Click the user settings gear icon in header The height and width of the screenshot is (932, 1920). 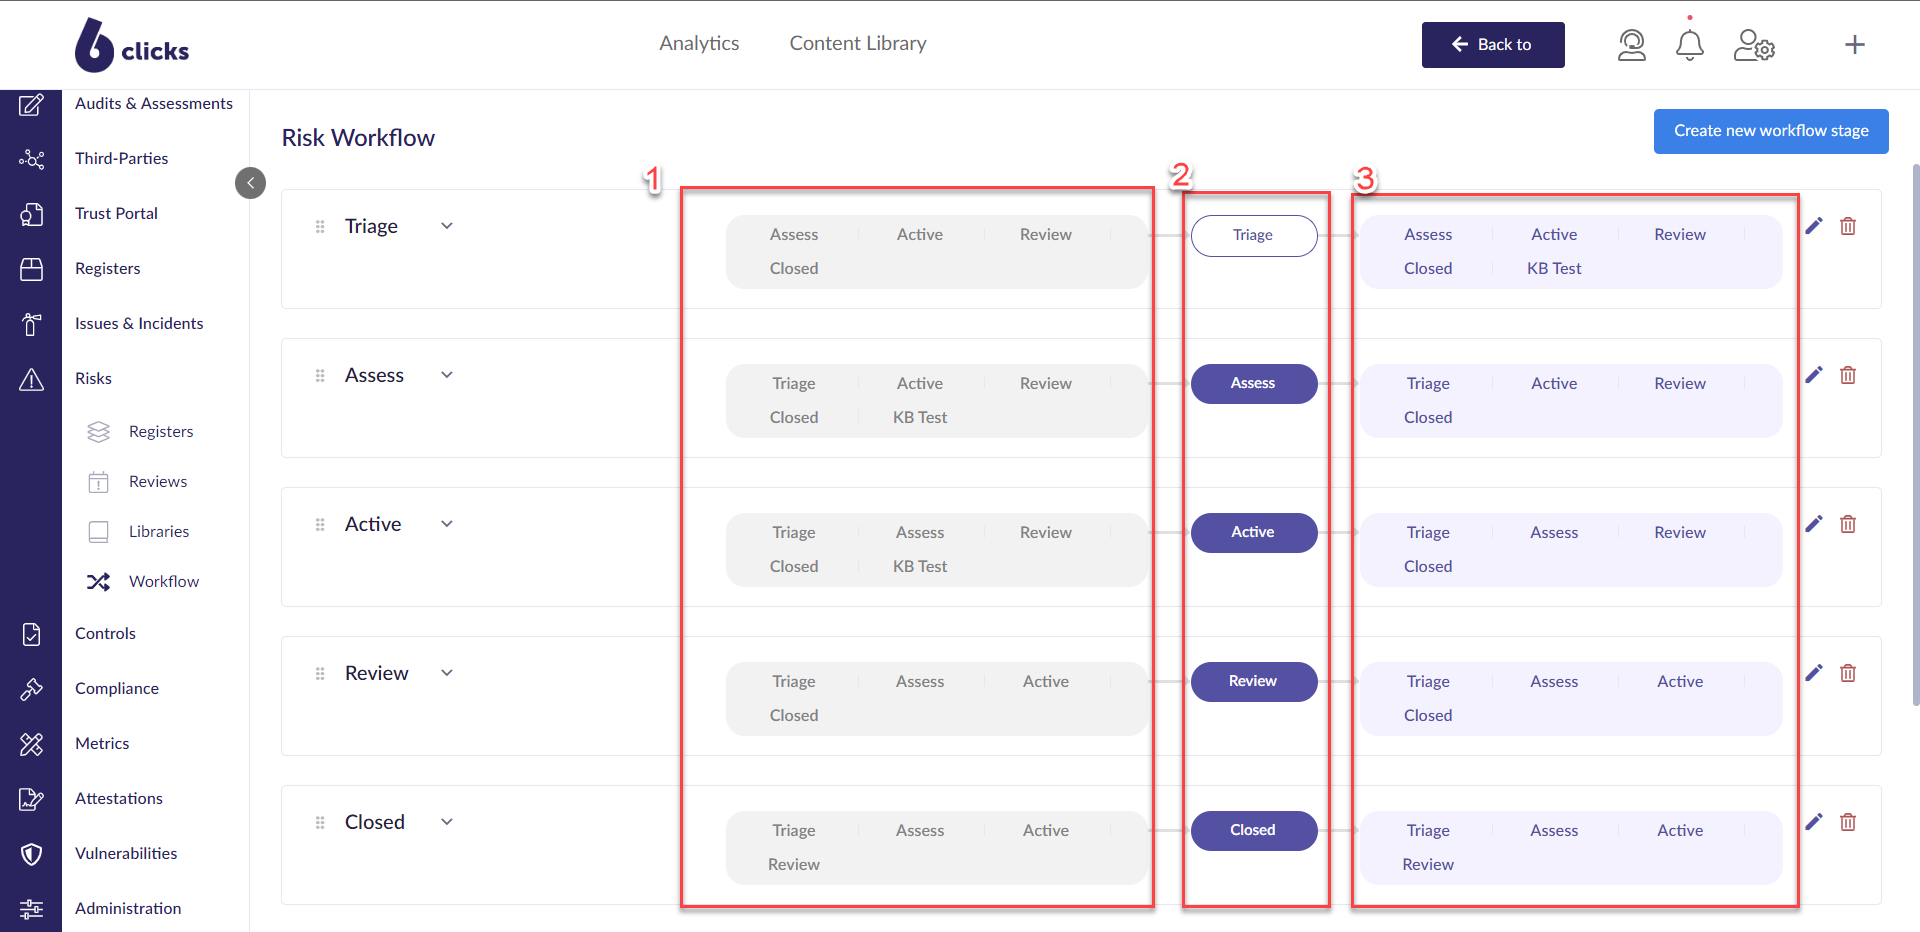[1754, 45]
